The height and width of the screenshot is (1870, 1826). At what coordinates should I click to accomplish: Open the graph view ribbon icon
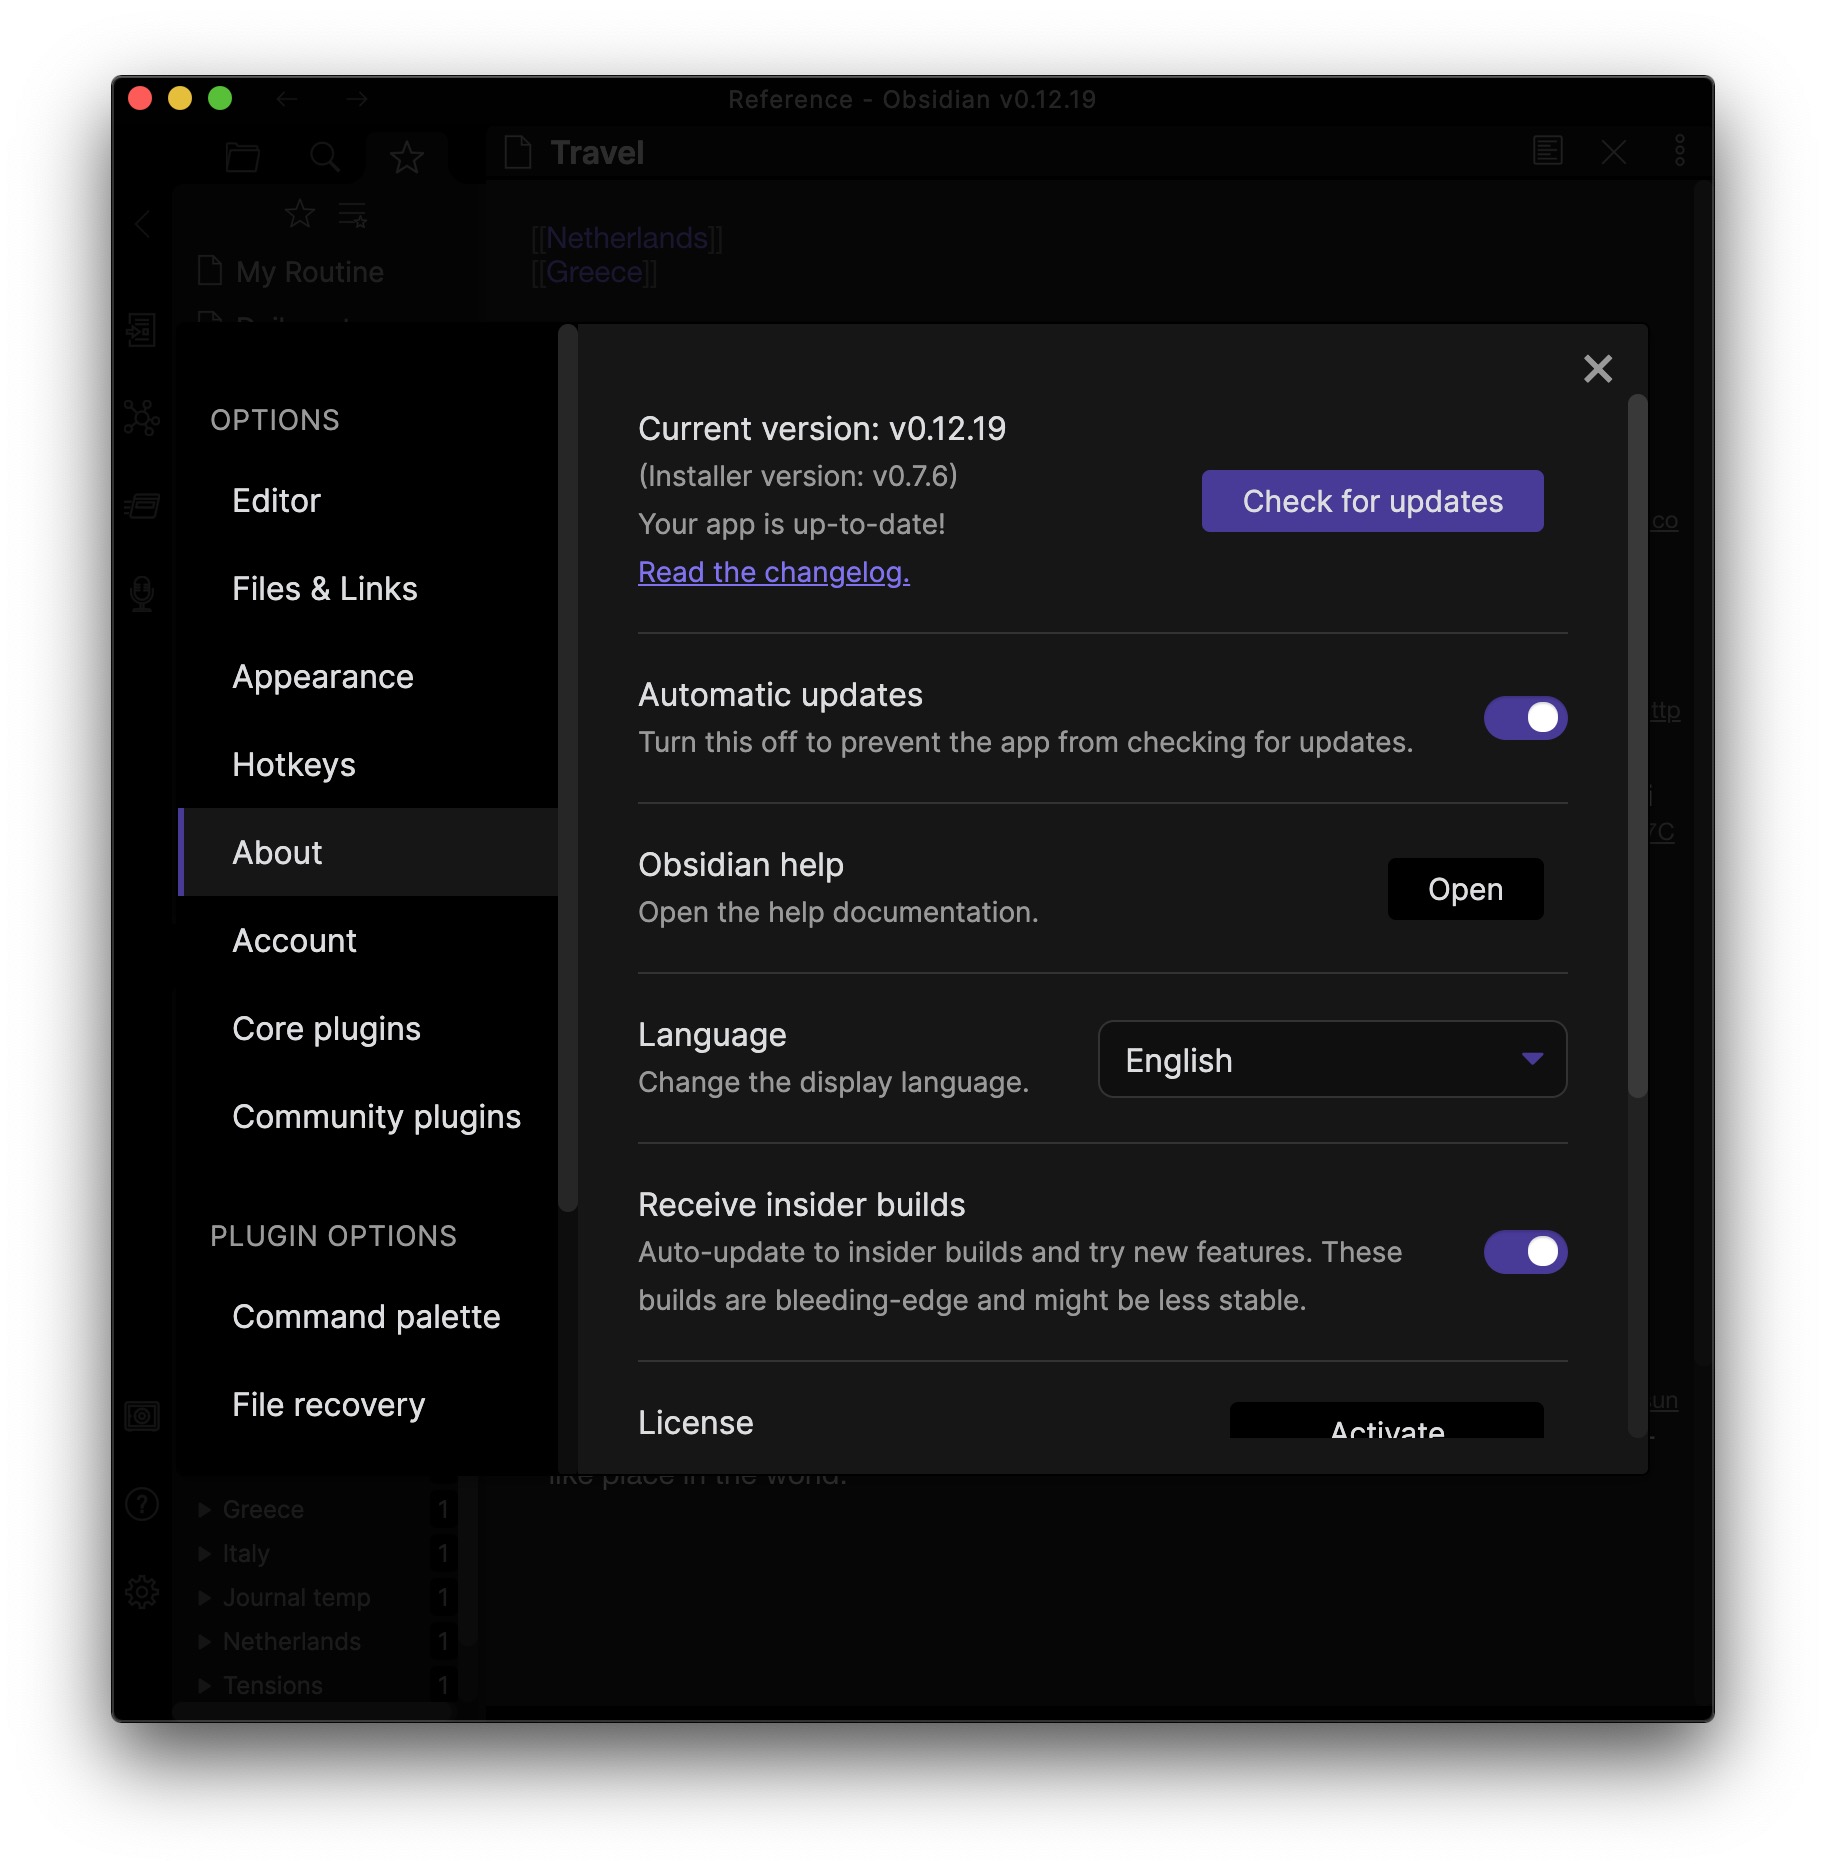141,417
